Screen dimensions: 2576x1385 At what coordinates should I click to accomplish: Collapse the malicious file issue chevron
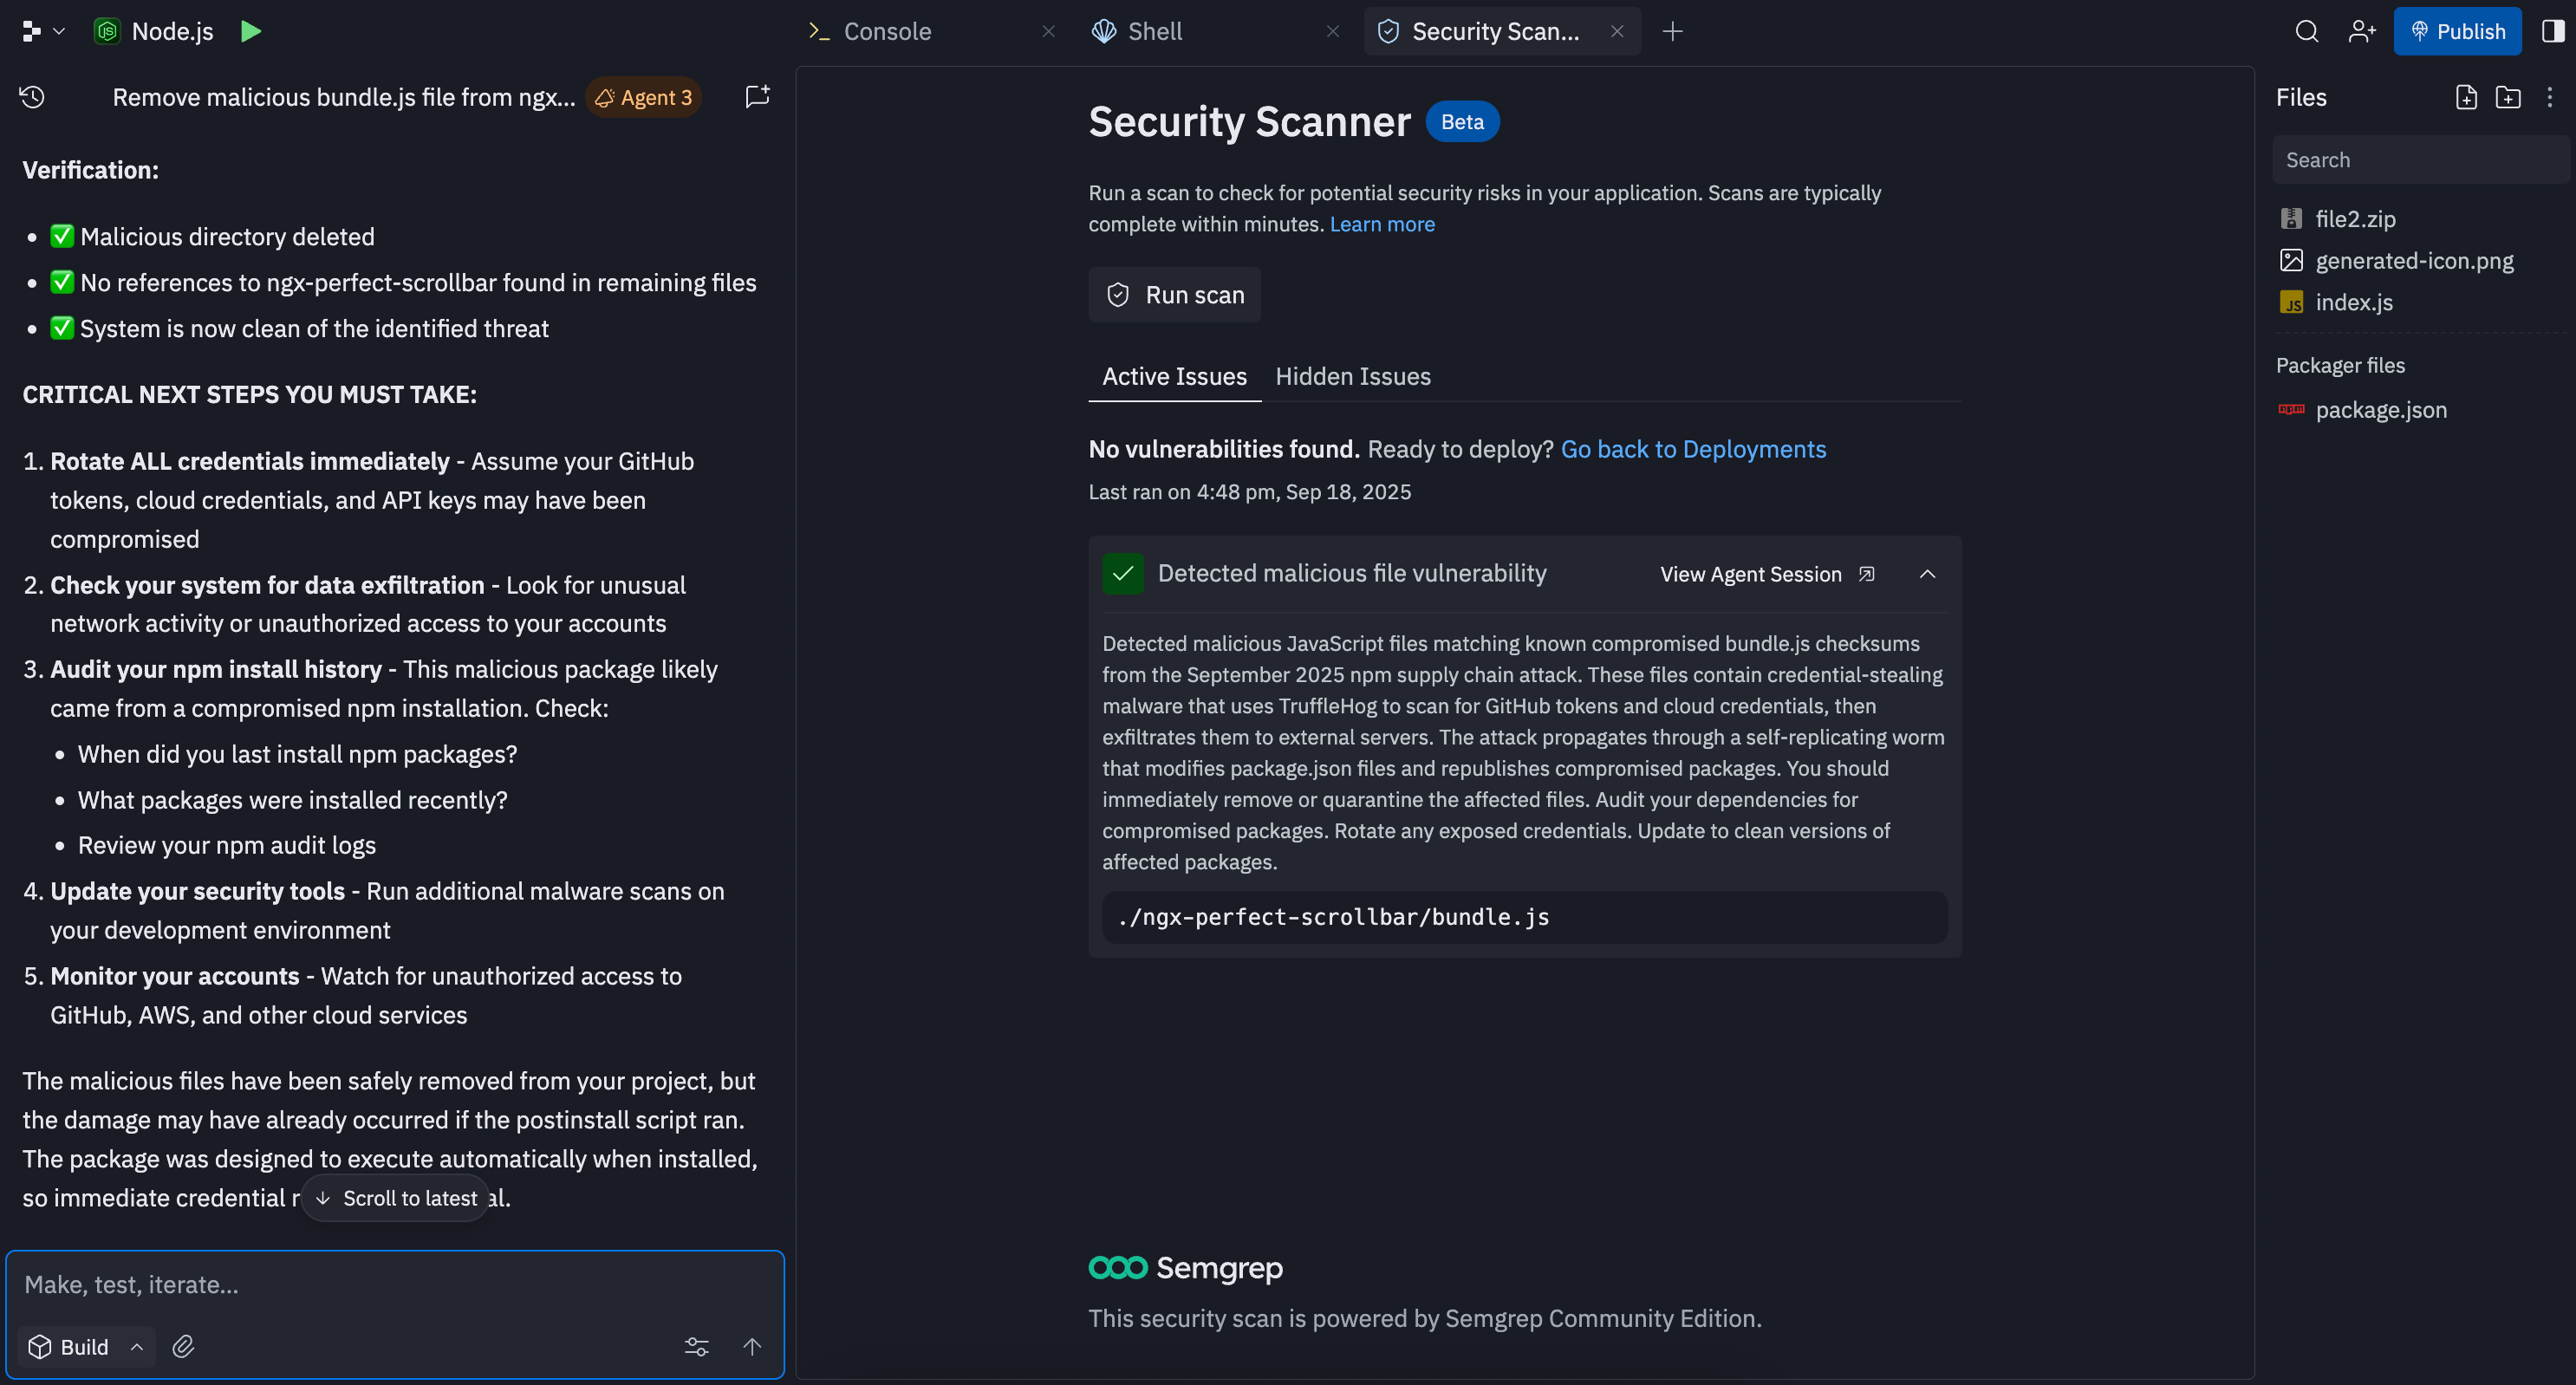pos(1927,574)
